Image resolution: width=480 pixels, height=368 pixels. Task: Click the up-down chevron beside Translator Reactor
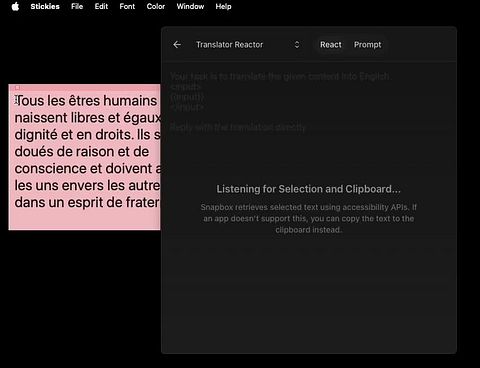tap(297, 45)
